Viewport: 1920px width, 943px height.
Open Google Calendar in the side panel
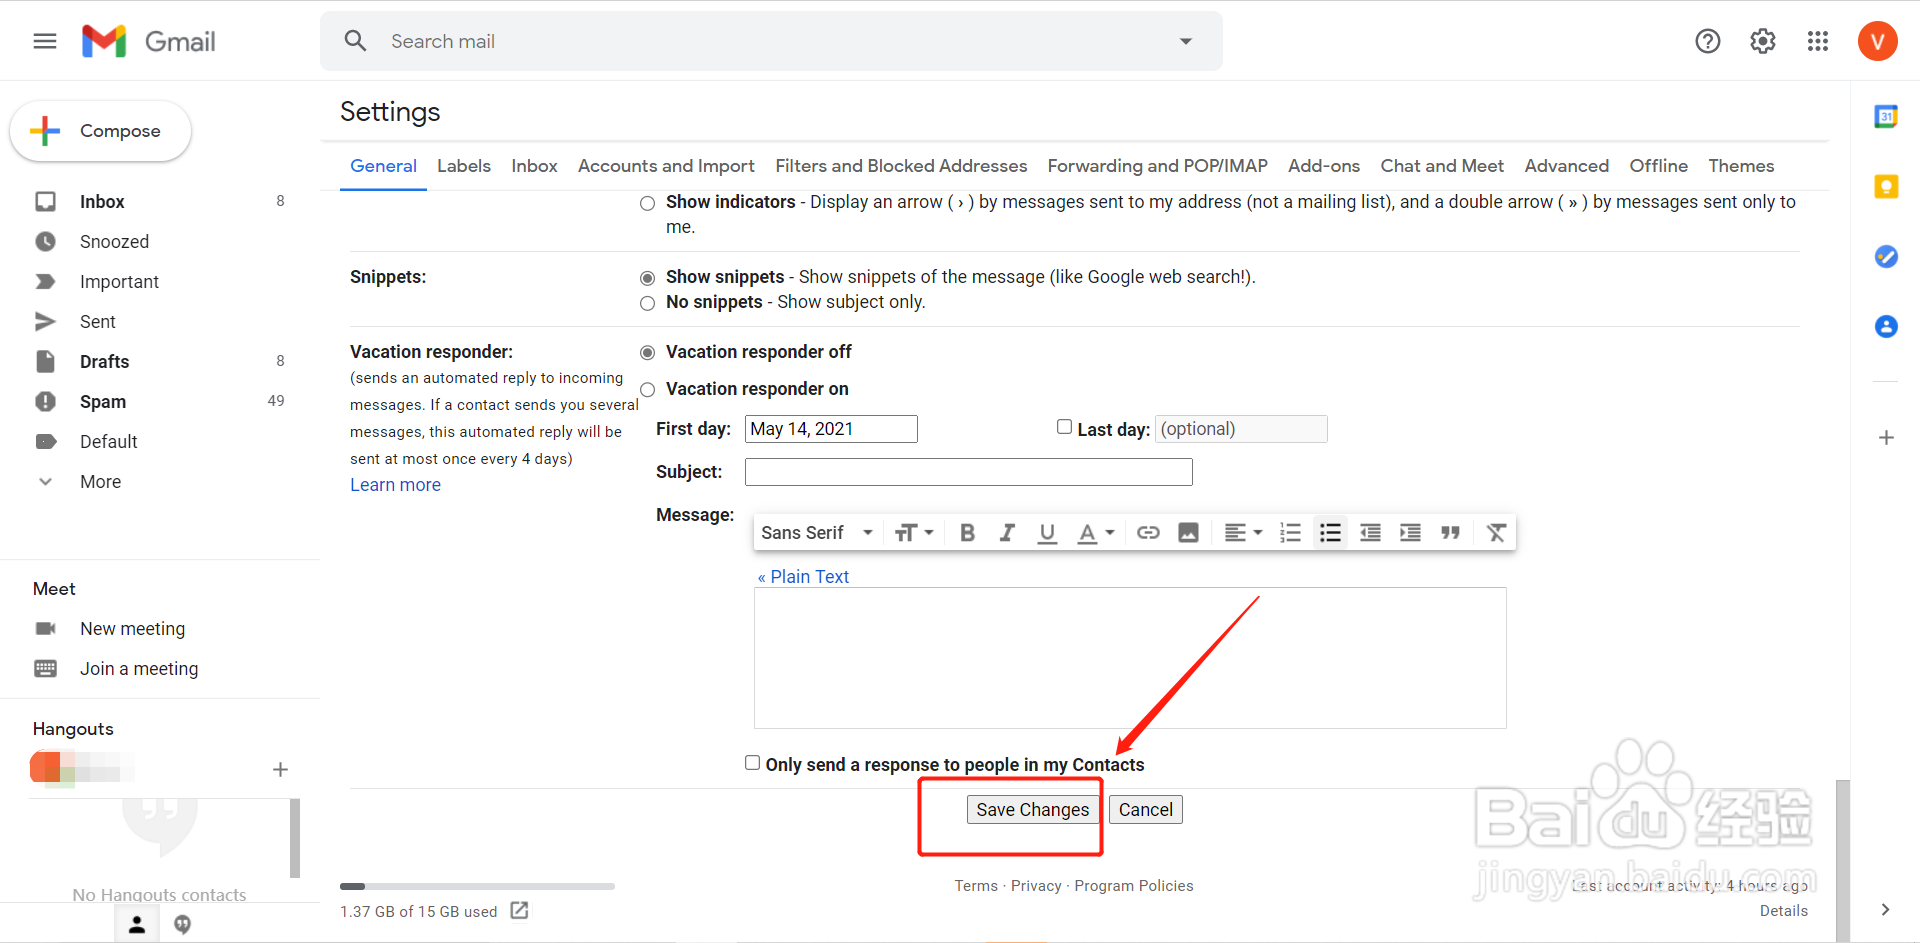(1886, 116)
